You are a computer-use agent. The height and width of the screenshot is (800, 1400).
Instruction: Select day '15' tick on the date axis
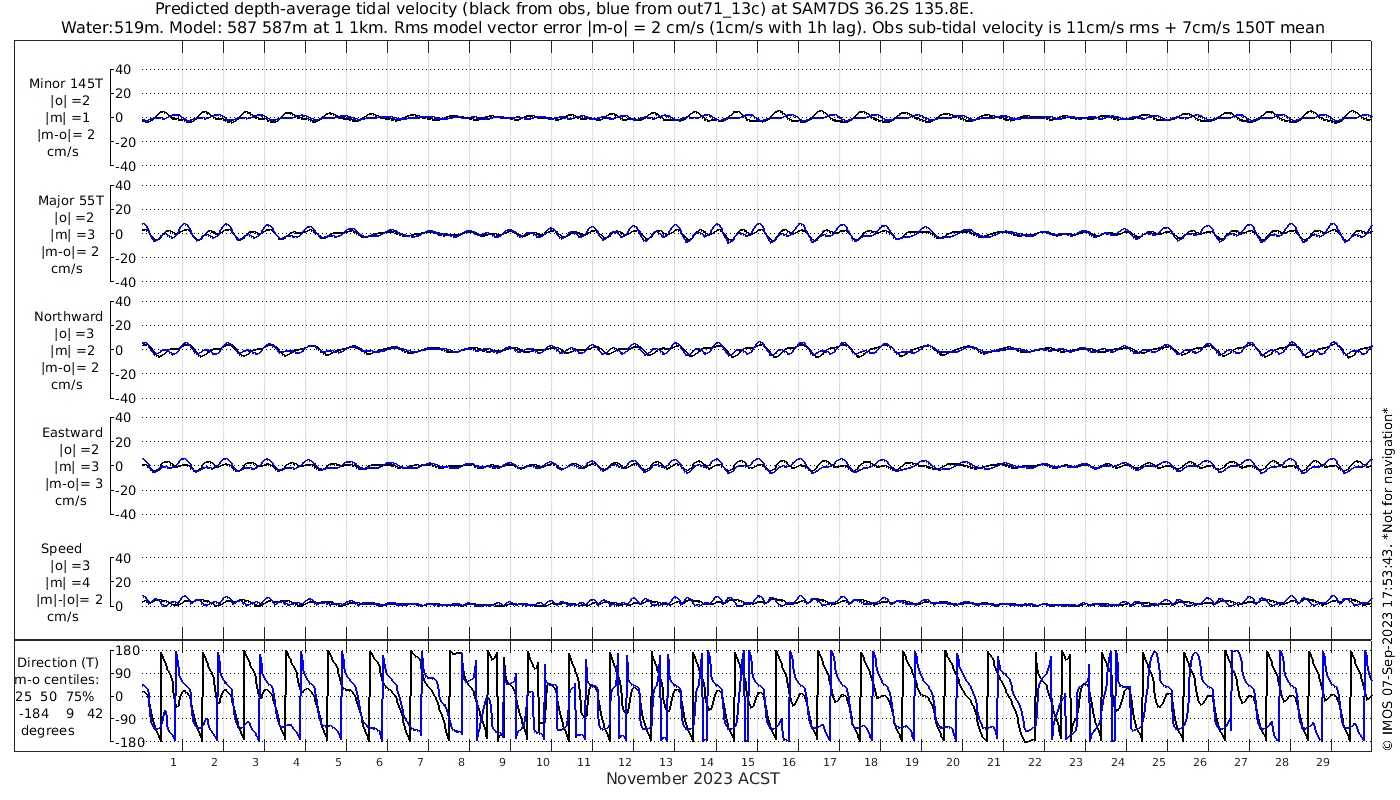tap(748, 762)
